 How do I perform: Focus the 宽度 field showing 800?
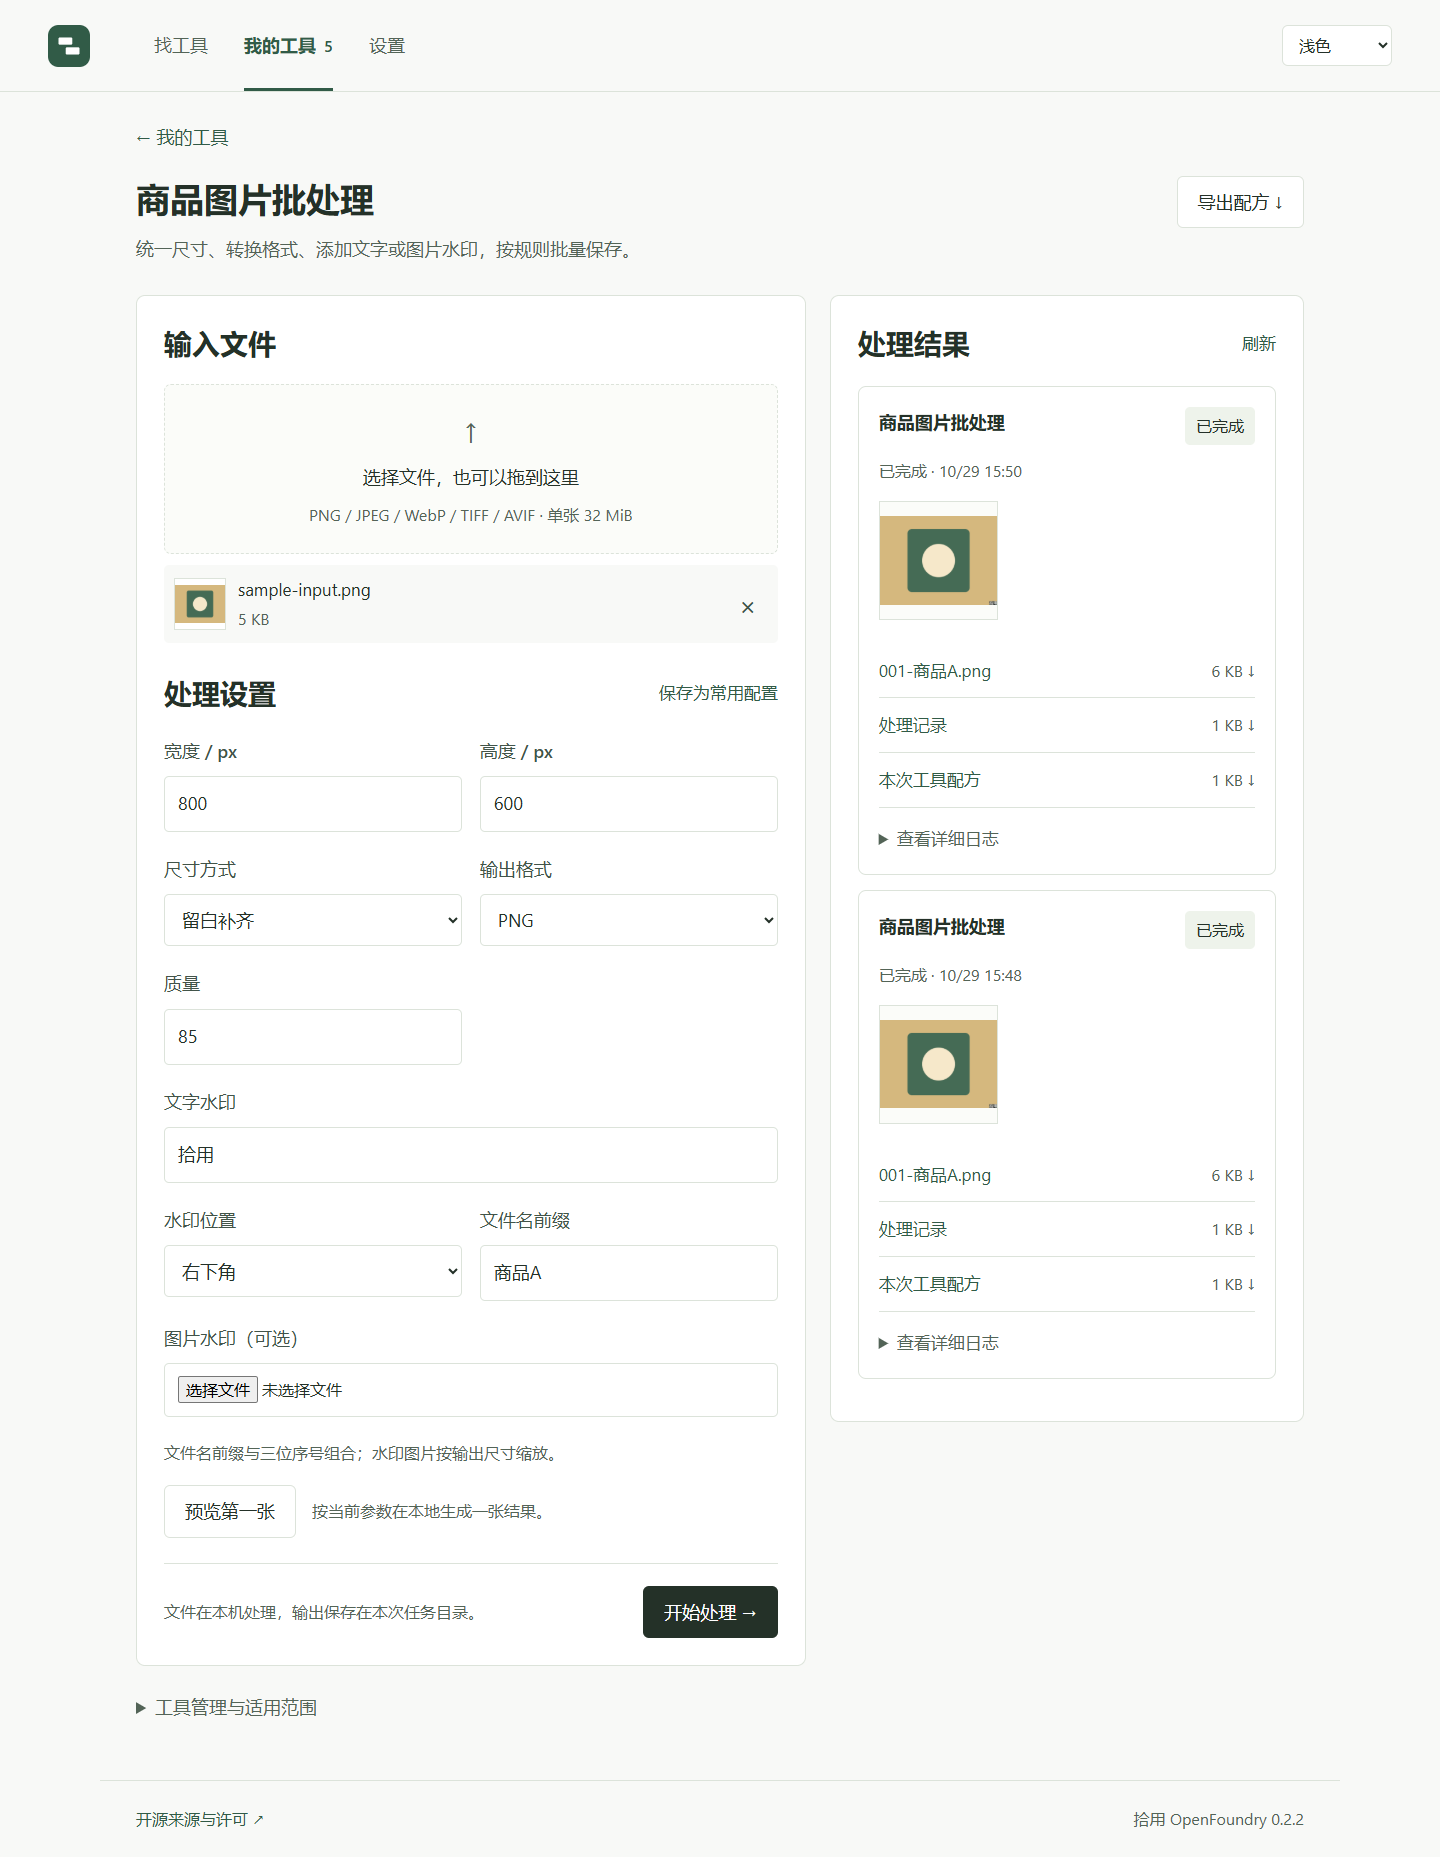click(313, 804)
